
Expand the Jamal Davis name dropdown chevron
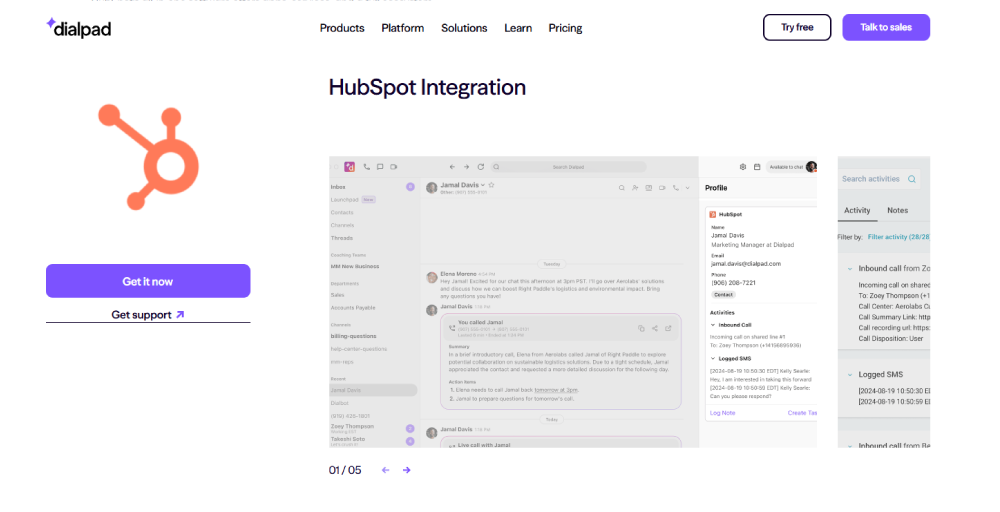pyautogui.click(x=483, y=185)
